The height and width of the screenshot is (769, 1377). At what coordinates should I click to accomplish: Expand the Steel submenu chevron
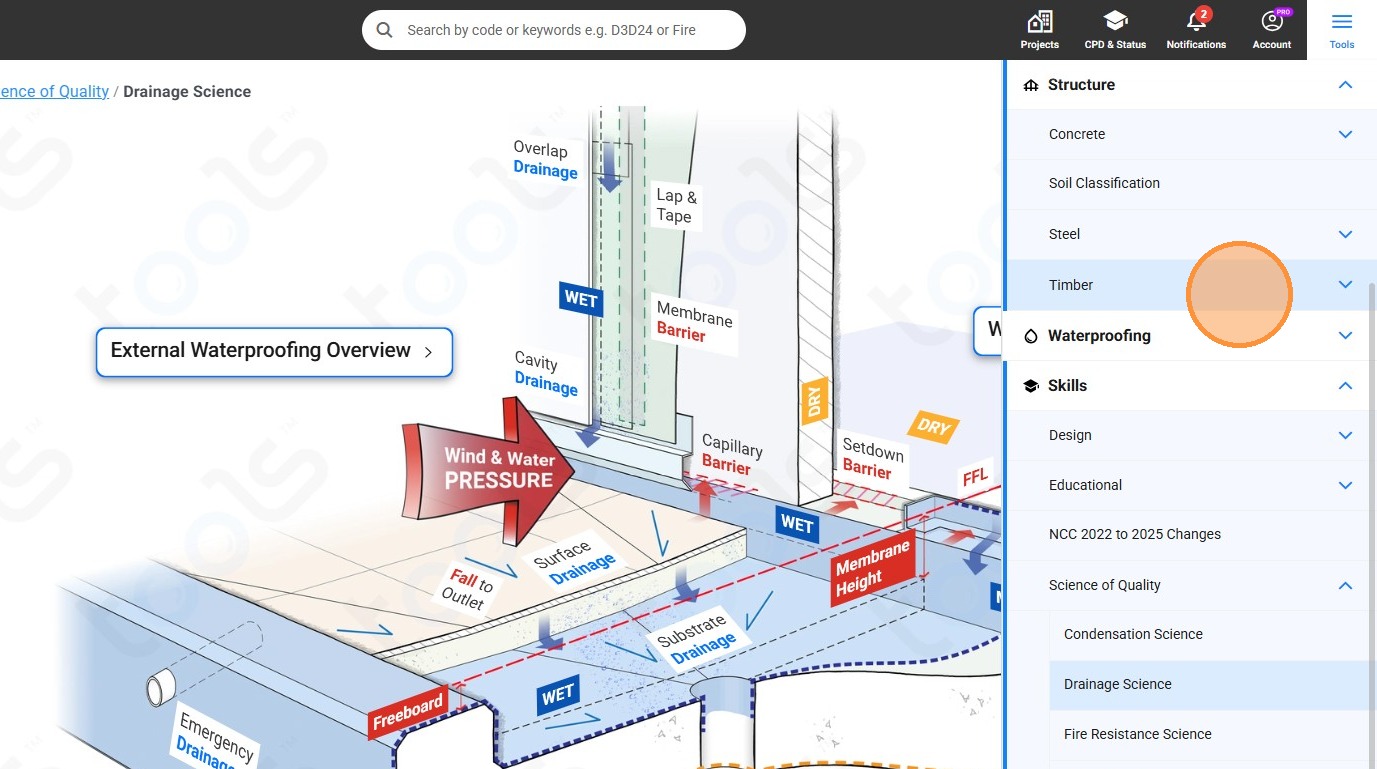[x=1345, y=234]
